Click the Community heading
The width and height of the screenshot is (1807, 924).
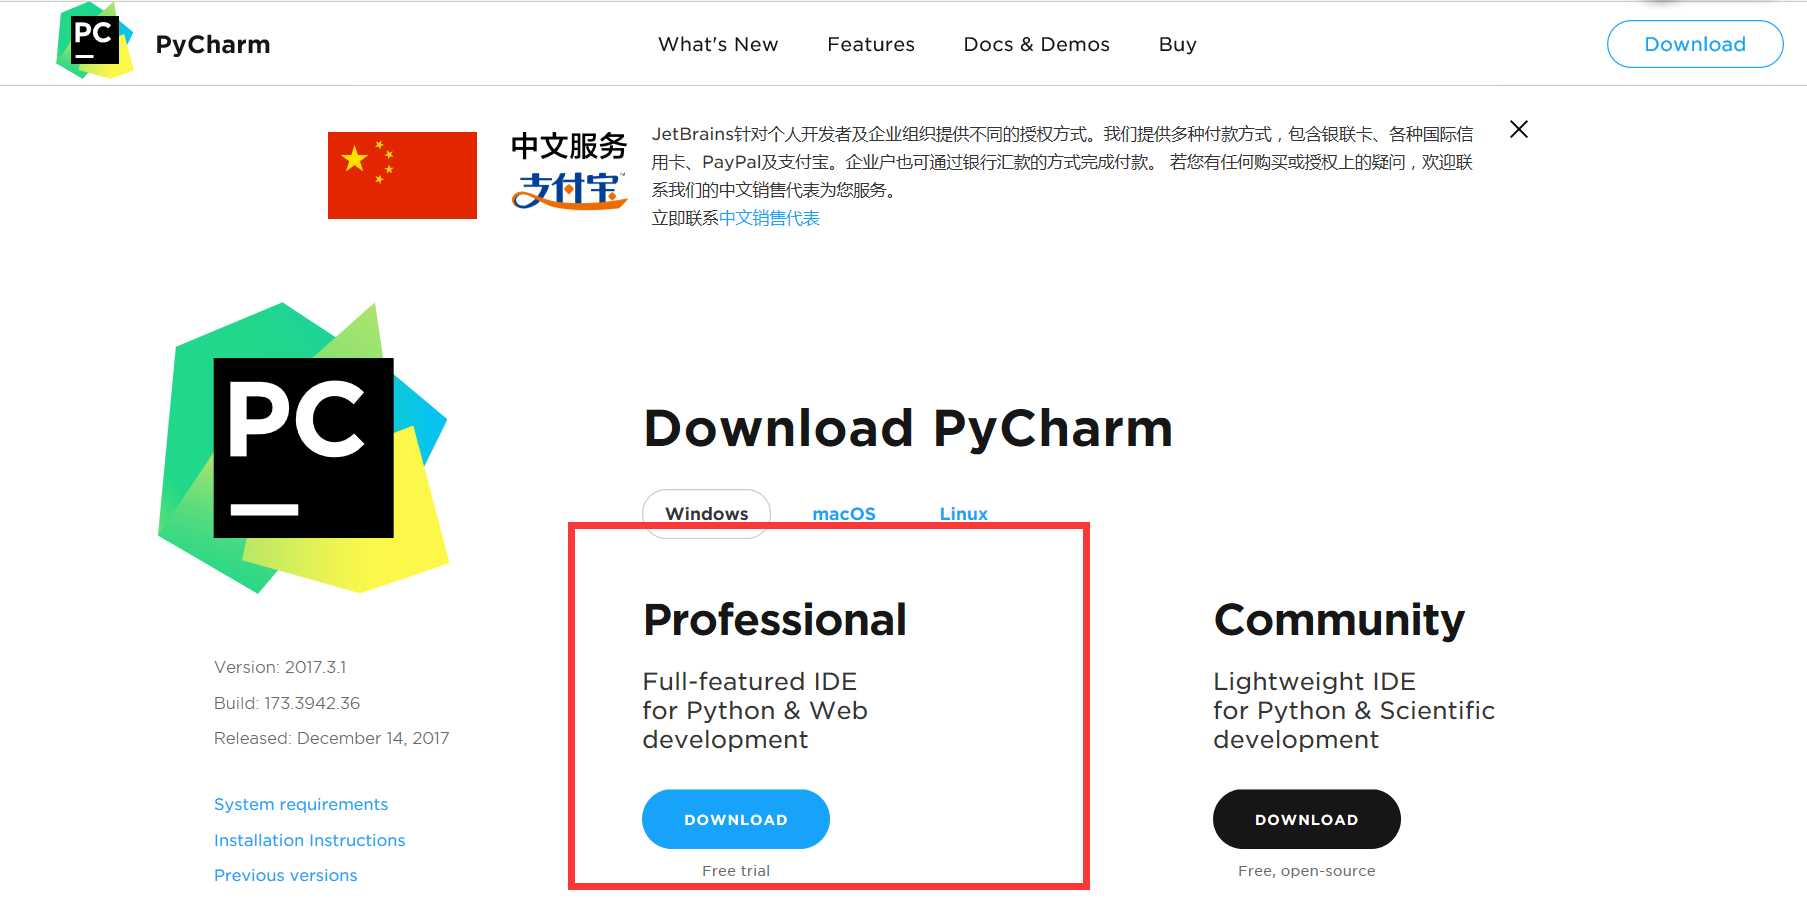1339,621
